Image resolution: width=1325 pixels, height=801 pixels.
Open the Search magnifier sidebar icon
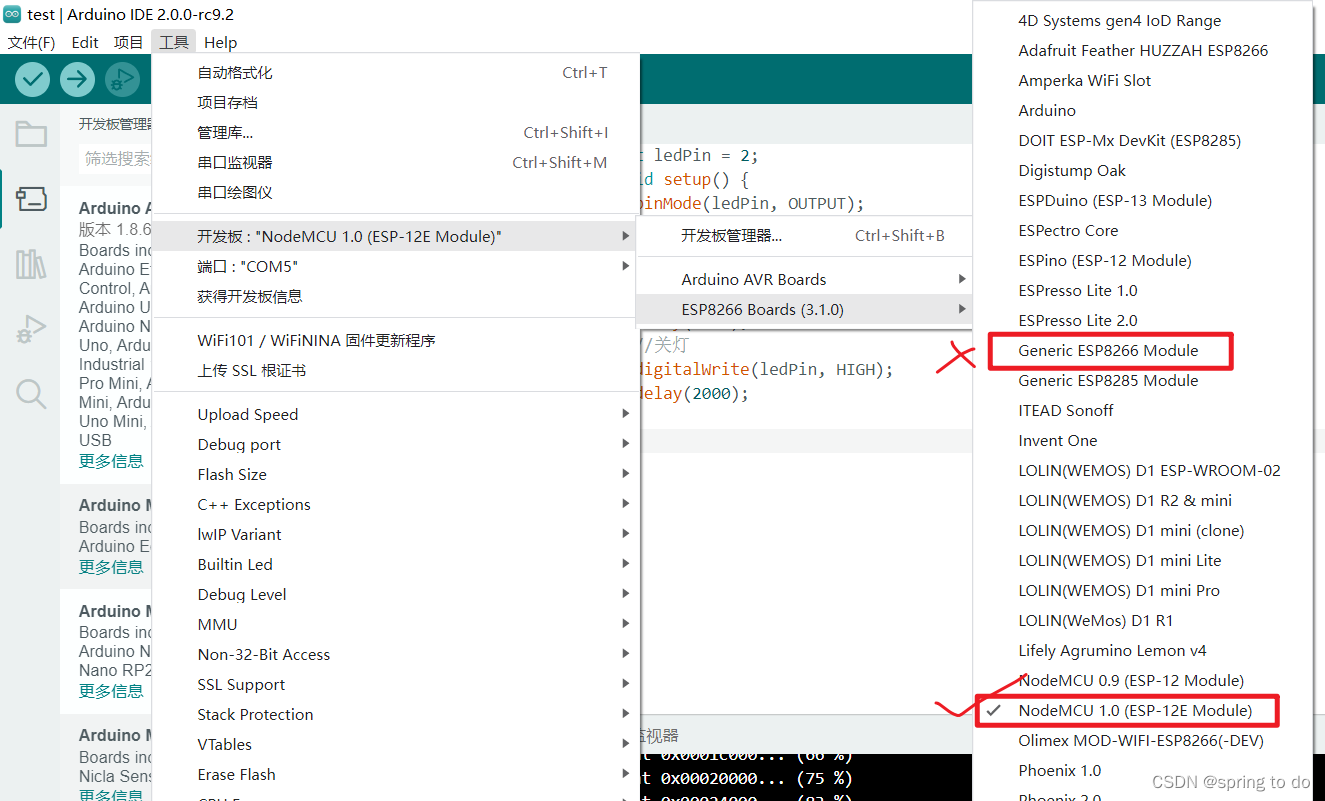[x=31, y=394]
